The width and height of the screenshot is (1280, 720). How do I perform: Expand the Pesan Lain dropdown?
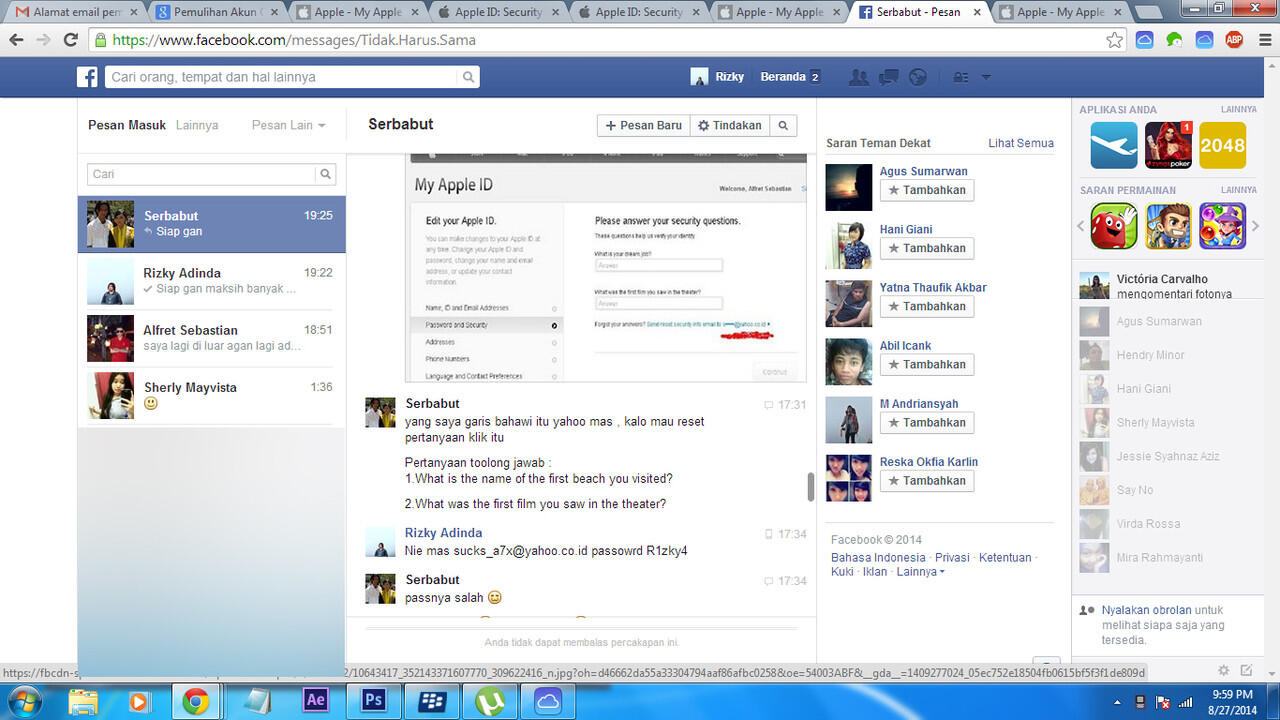pyautogui.click(x=288, y=125)
